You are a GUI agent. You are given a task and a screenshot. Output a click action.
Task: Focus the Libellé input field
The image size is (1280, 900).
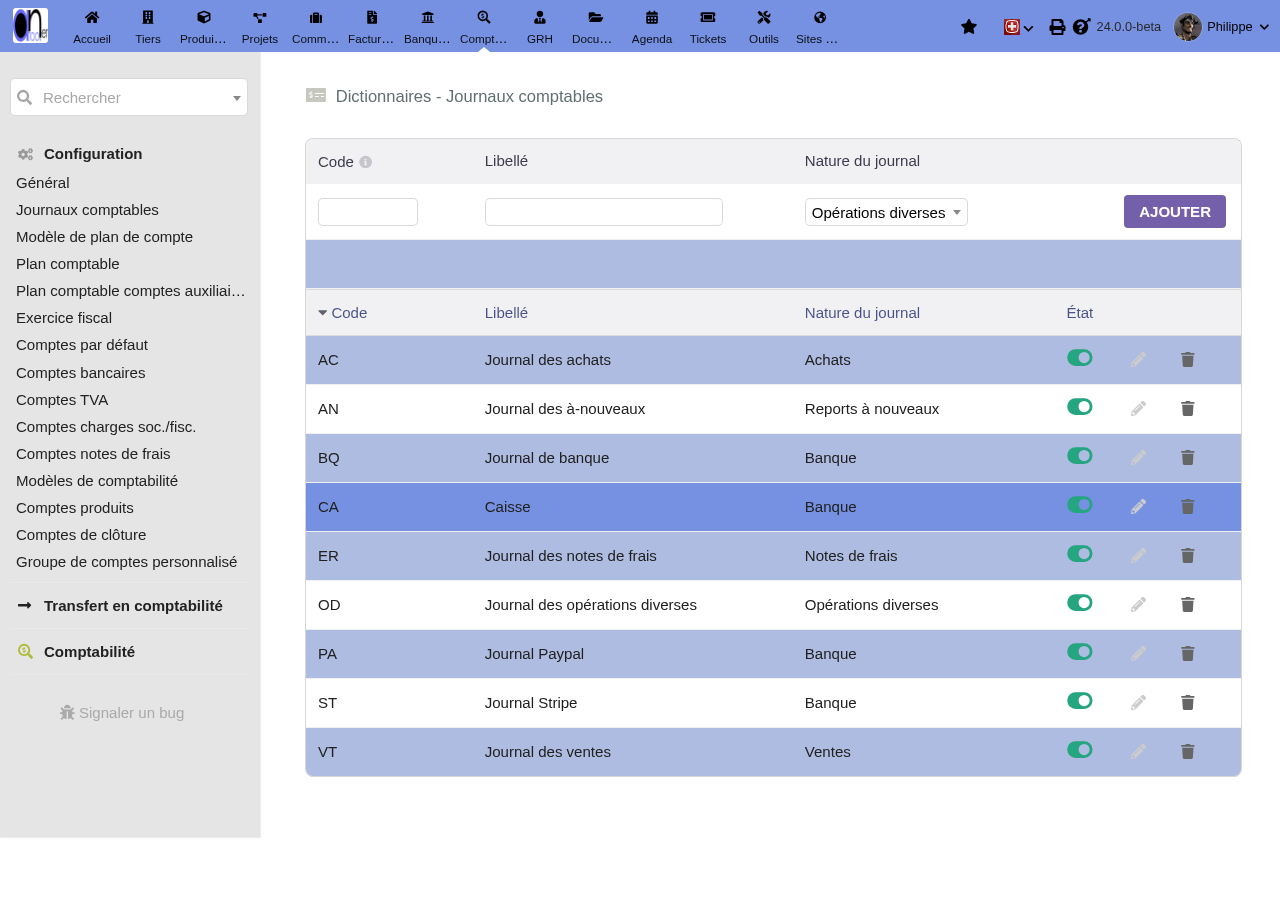[x=604, y=212]
